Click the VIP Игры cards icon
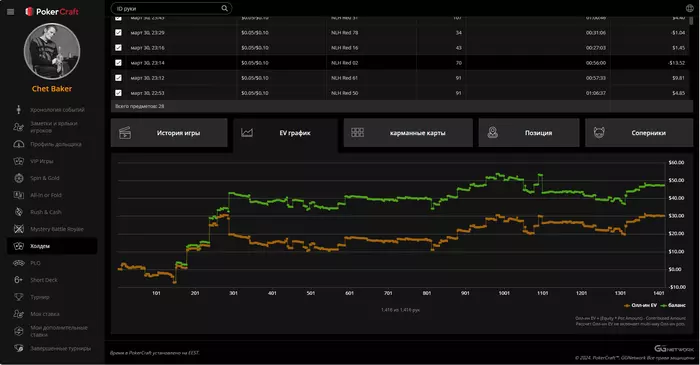 [x=18, y=161]
